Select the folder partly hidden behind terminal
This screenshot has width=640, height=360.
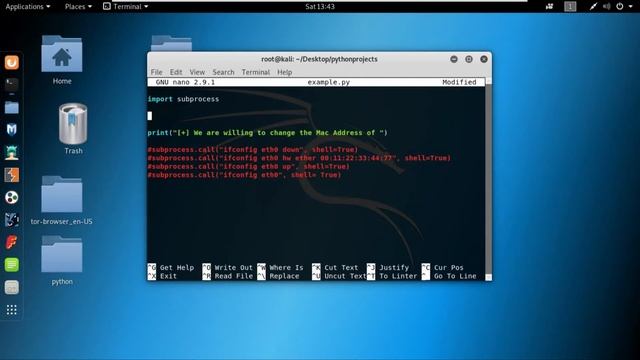(171, 43)
